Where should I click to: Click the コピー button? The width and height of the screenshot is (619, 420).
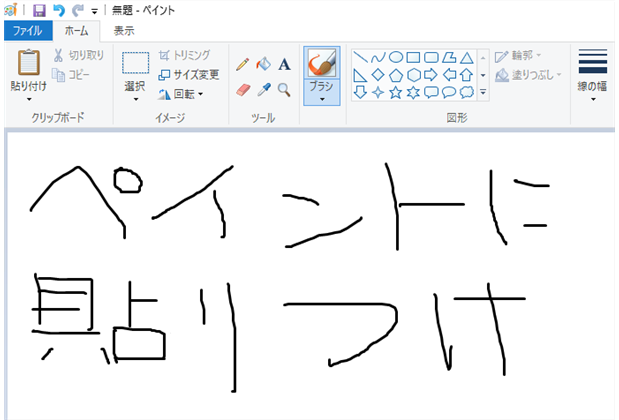pyautogui.click(x=71, y=75)
